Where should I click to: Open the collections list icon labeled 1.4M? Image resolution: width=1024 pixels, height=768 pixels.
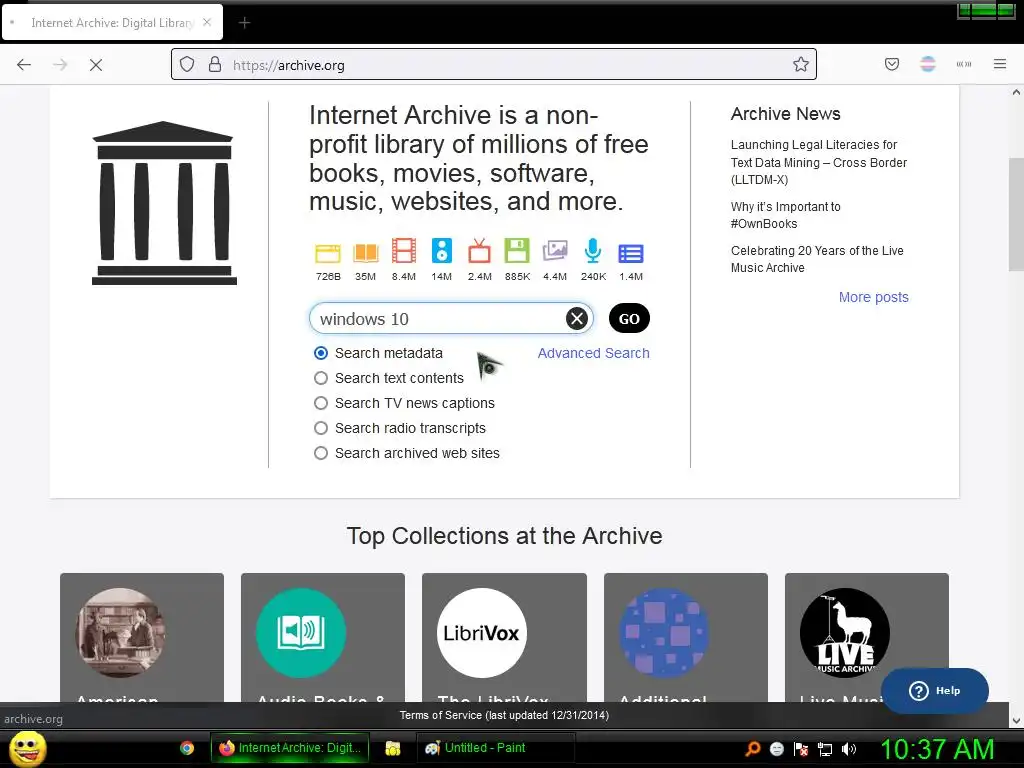coord(631,253)
